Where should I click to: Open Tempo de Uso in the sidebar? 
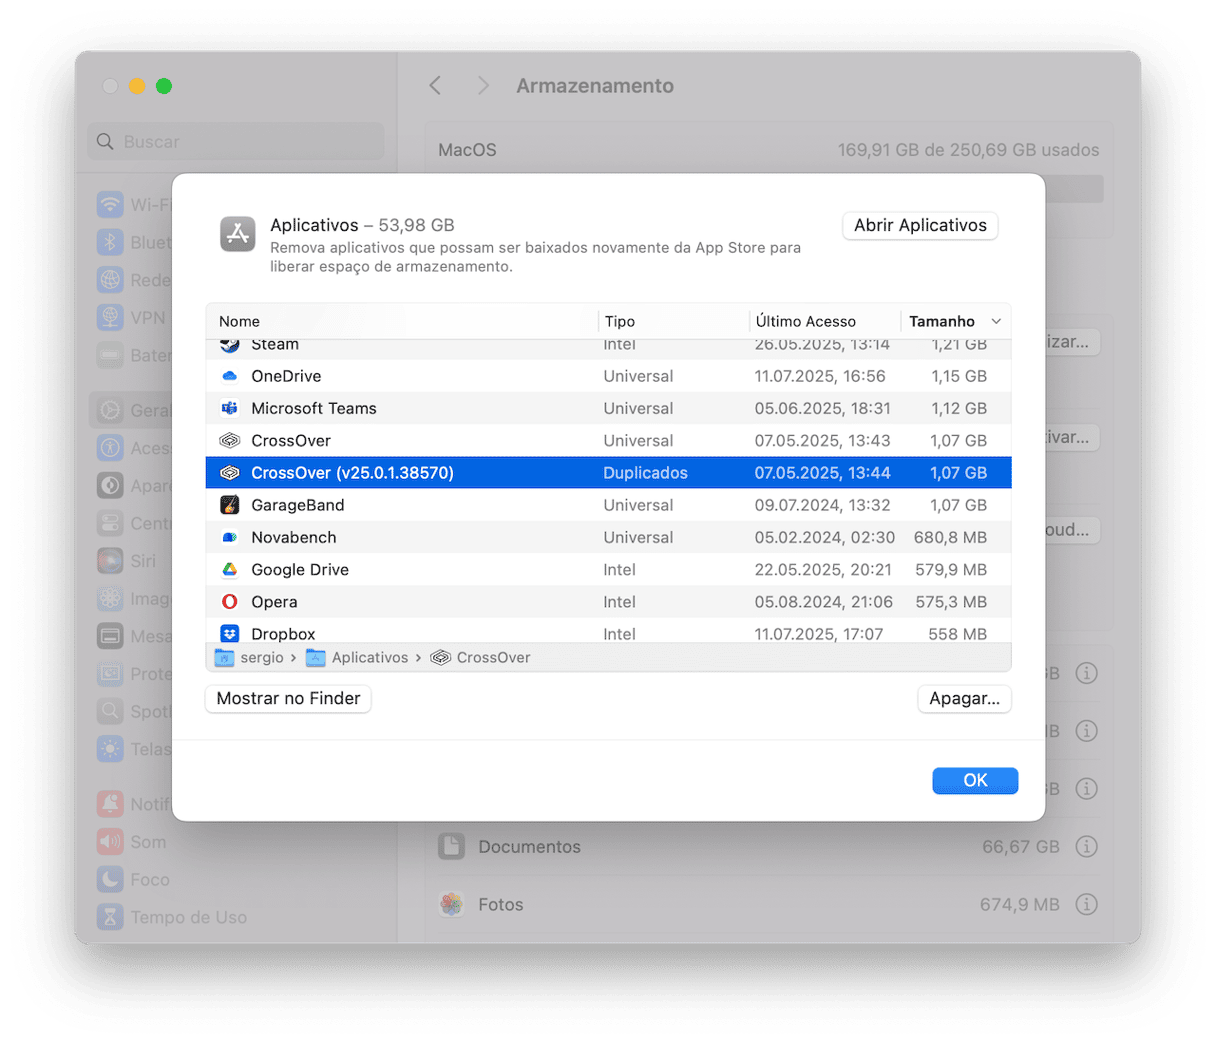(x=236, y=917)
